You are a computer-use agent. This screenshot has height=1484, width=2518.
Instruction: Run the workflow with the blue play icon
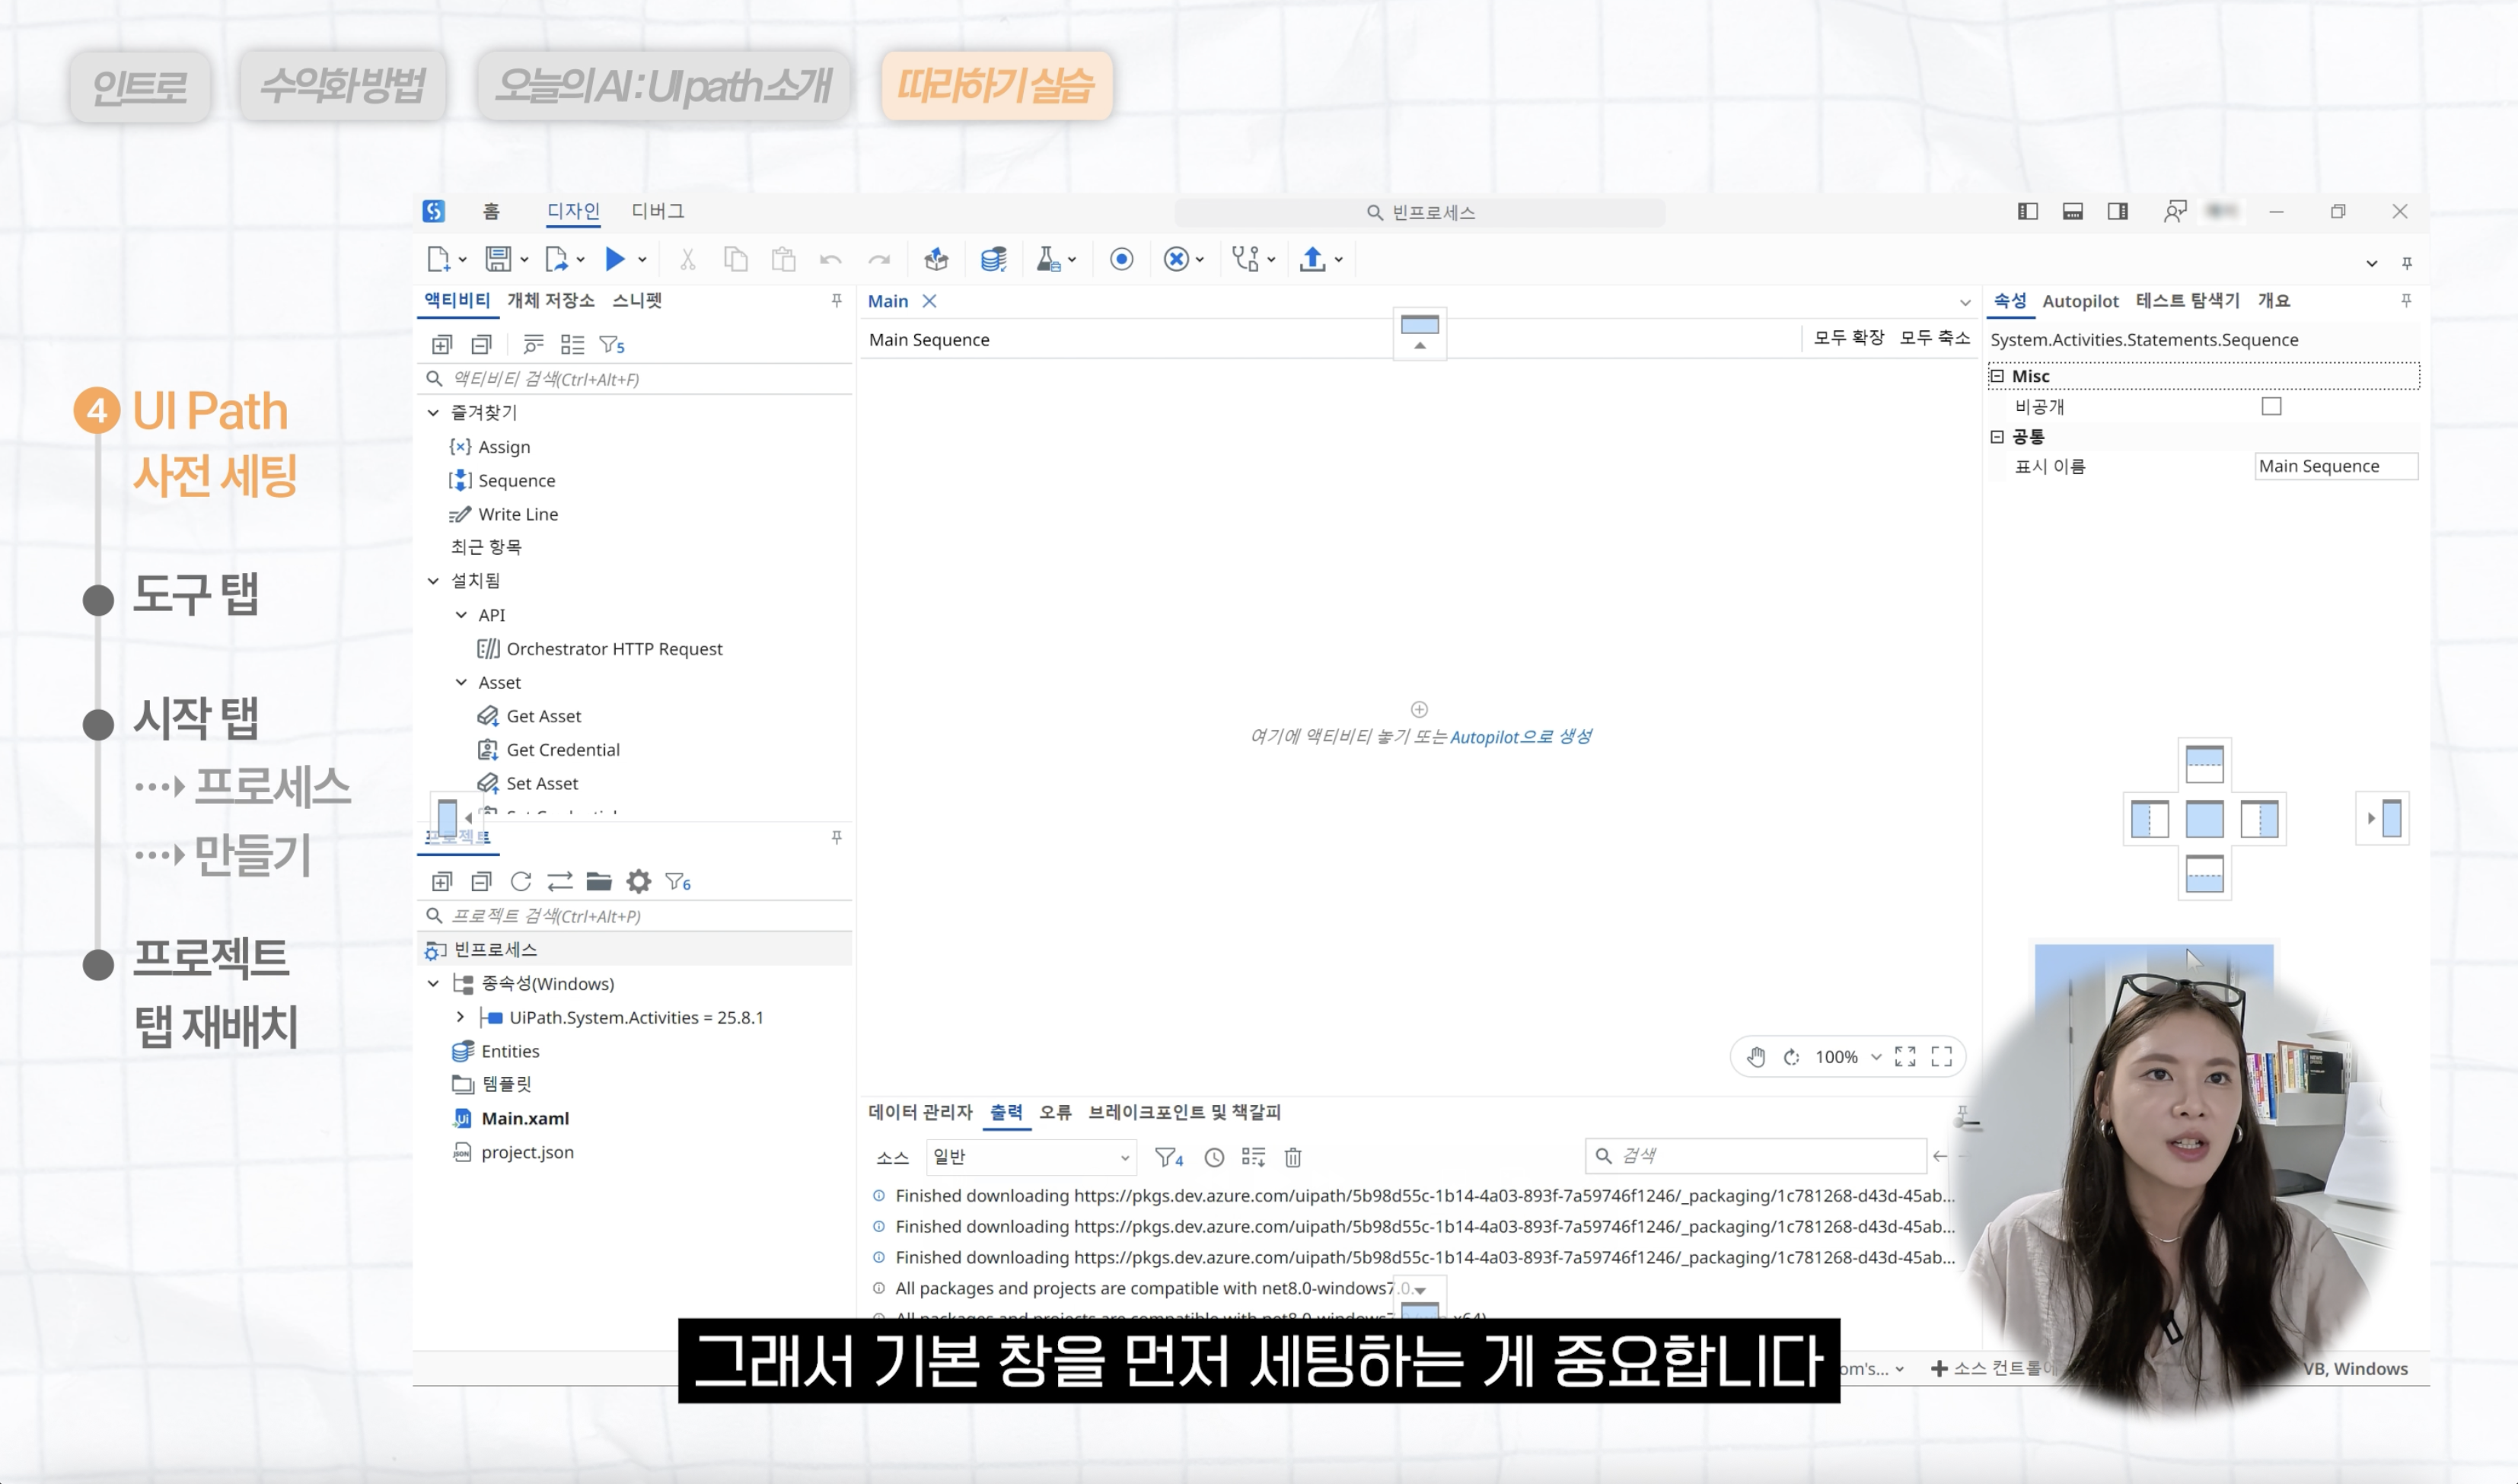point(615,260)
